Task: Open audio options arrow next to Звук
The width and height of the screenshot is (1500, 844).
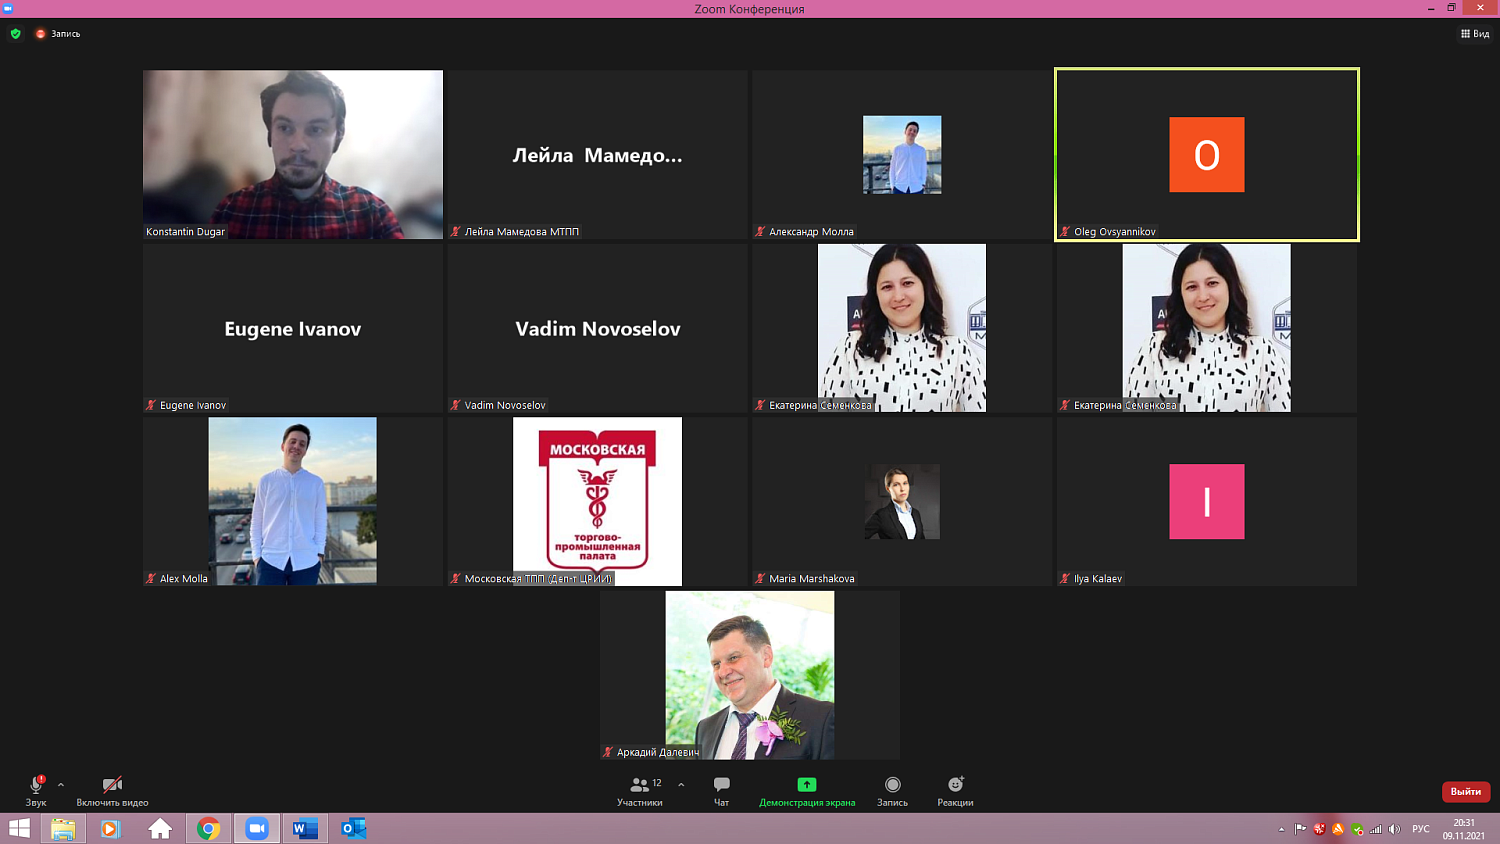Action: (x=61, y=785)
